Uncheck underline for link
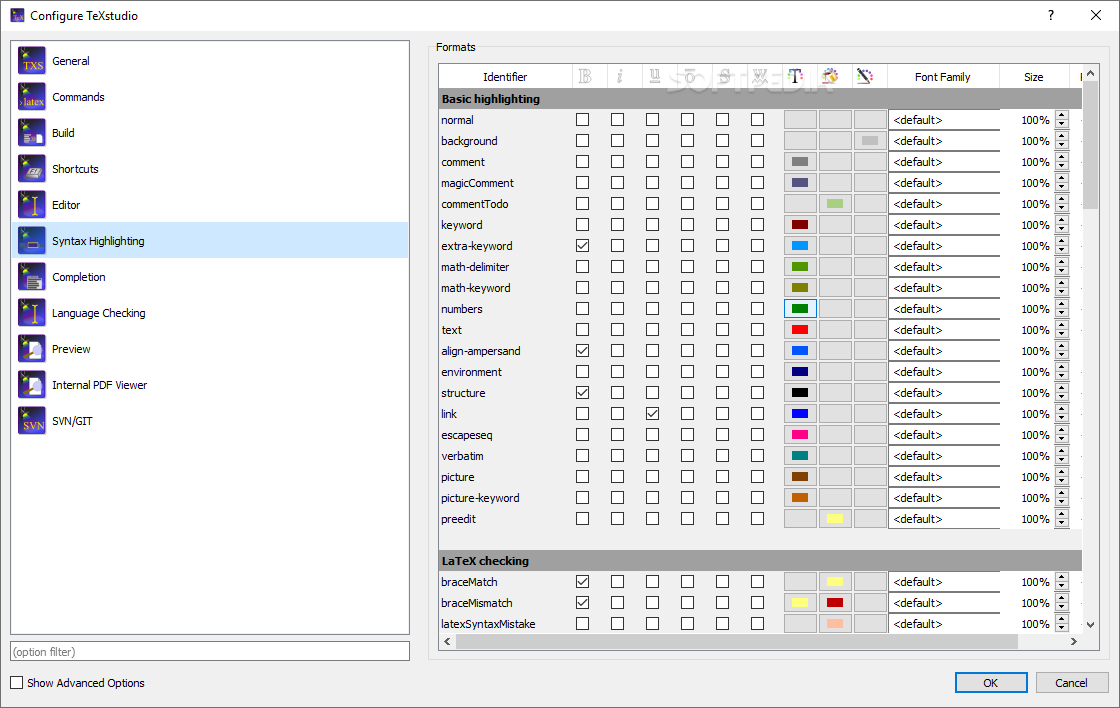 pyautogui.click(x=653, y=414)
